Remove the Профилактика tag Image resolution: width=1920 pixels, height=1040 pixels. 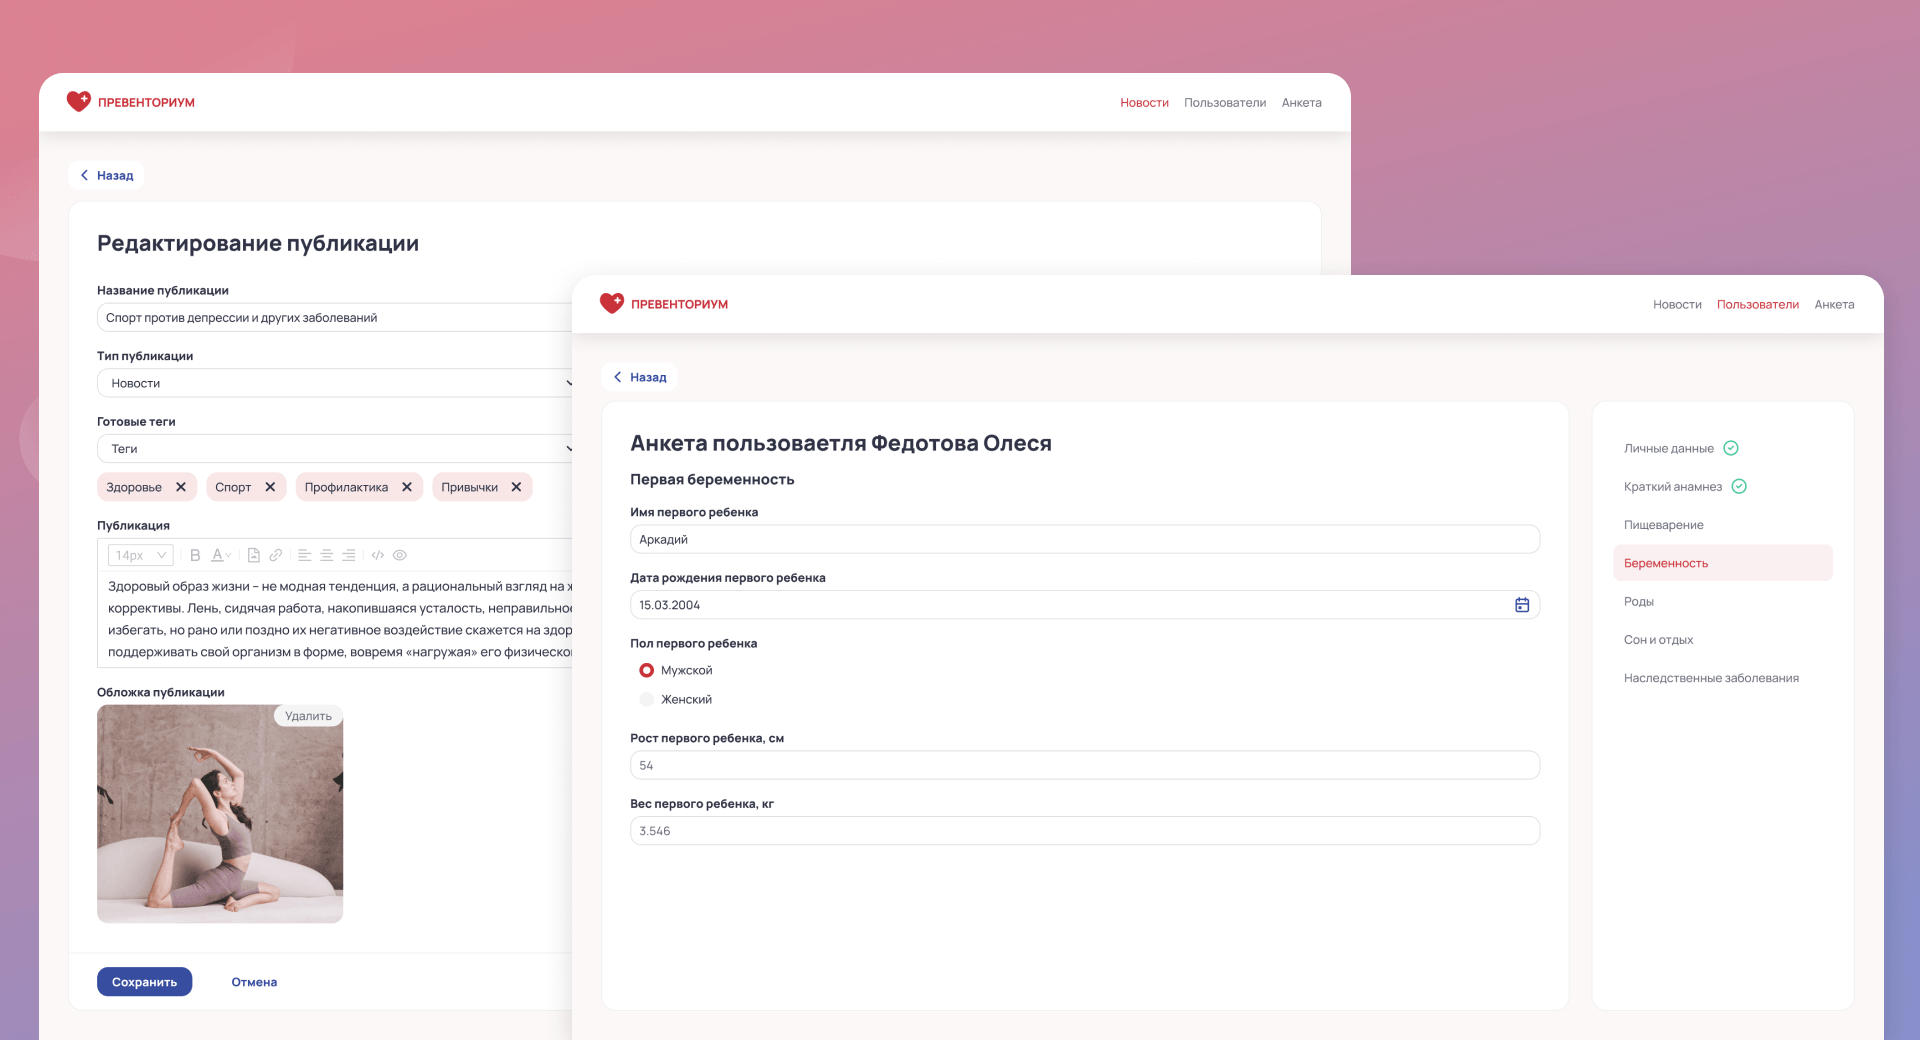click(407, 487)
